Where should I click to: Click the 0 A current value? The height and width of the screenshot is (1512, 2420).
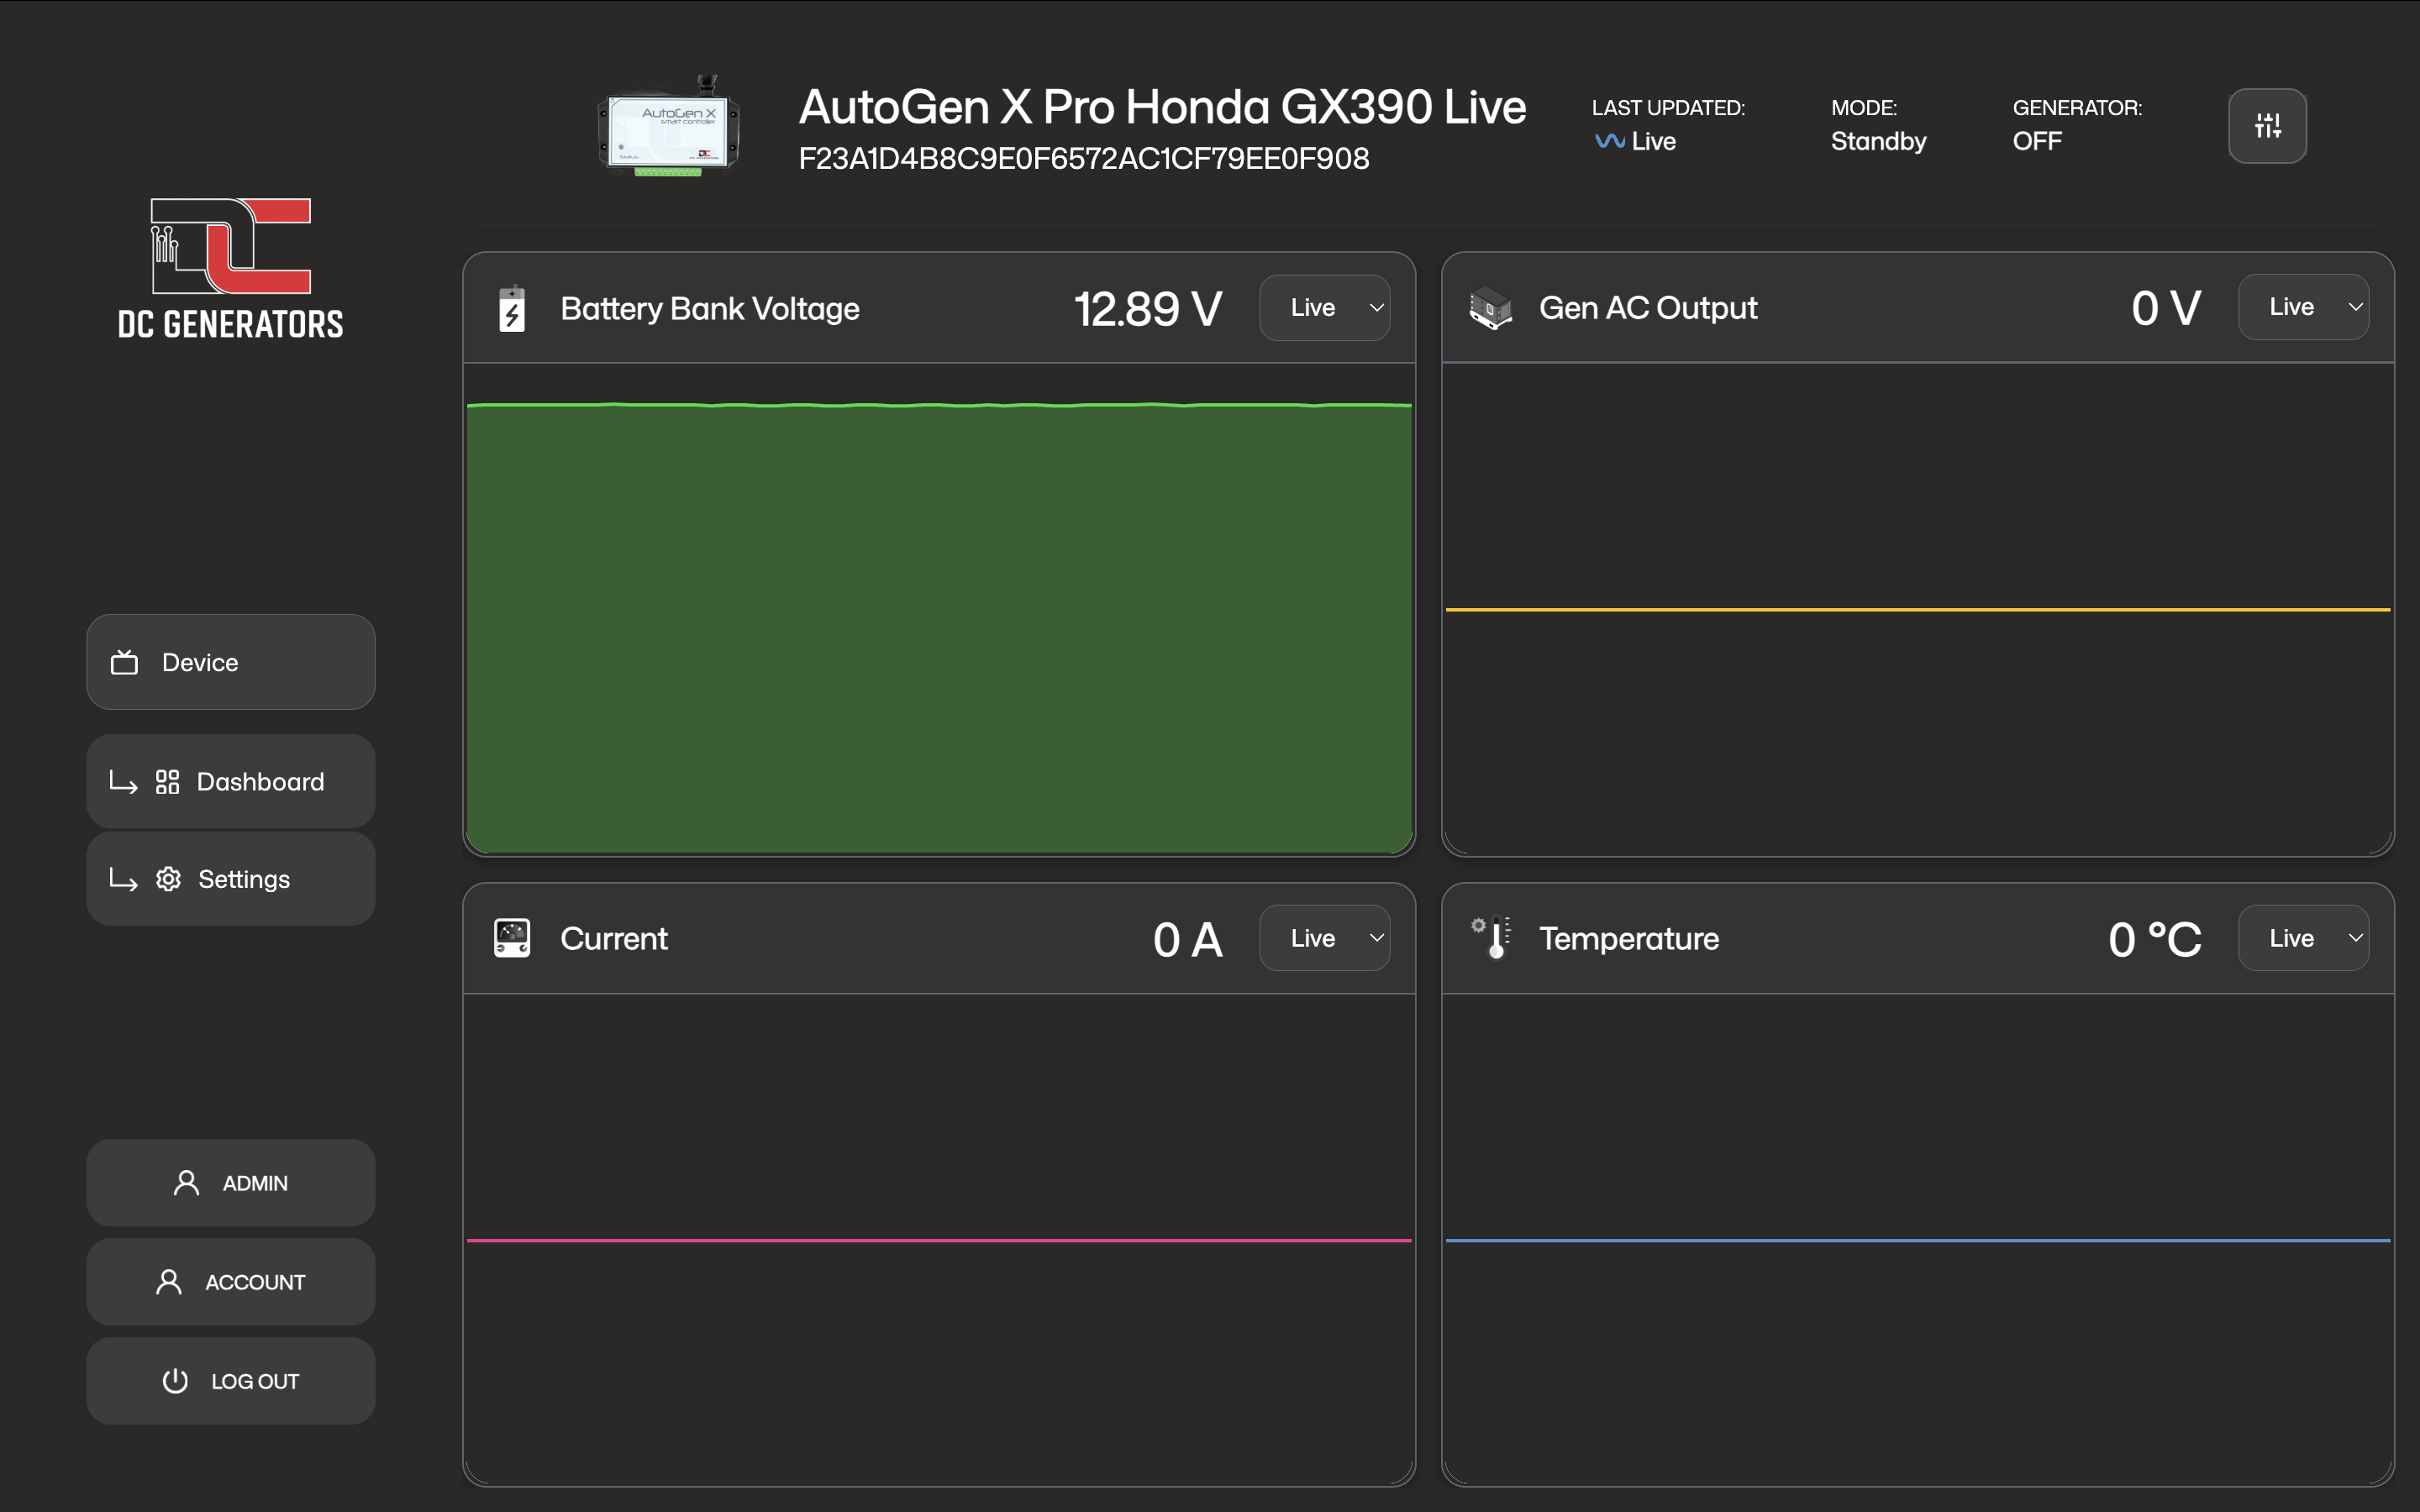(x=1188, y=939)
